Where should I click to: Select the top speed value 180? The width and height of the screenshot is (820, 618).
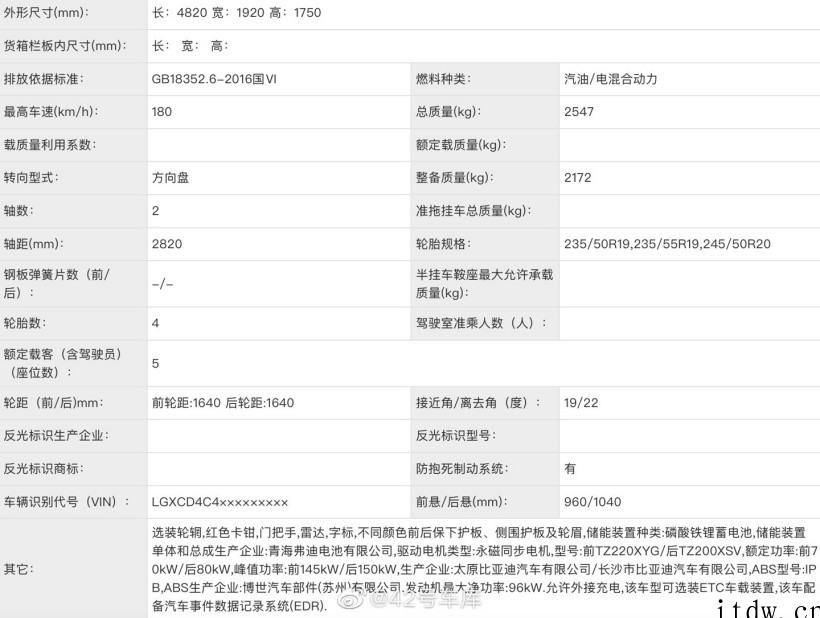(162, 112)
